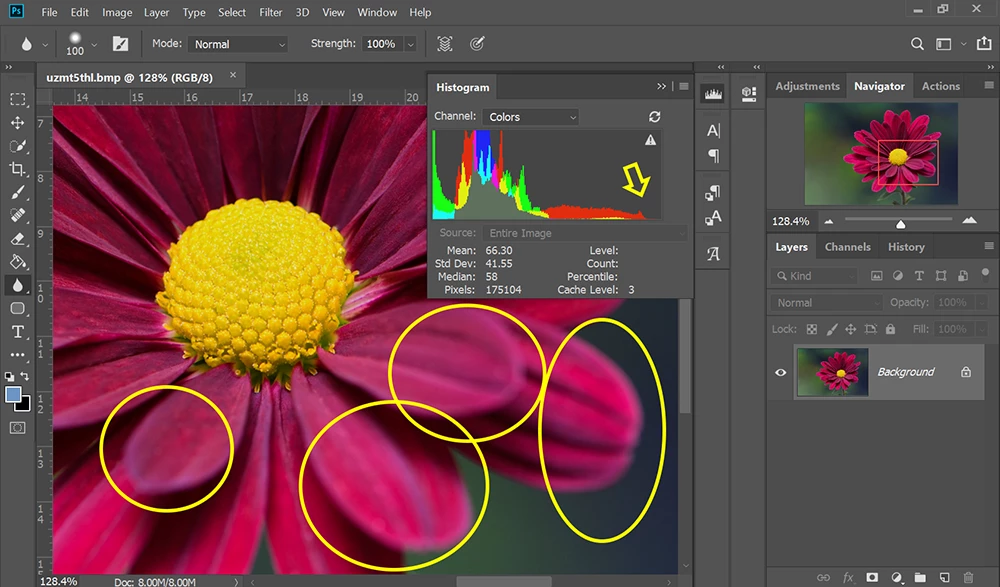This screenshot has height=587, width=1000.
Task: Switch to the Channels tab
Action: (x=847, y=247)
